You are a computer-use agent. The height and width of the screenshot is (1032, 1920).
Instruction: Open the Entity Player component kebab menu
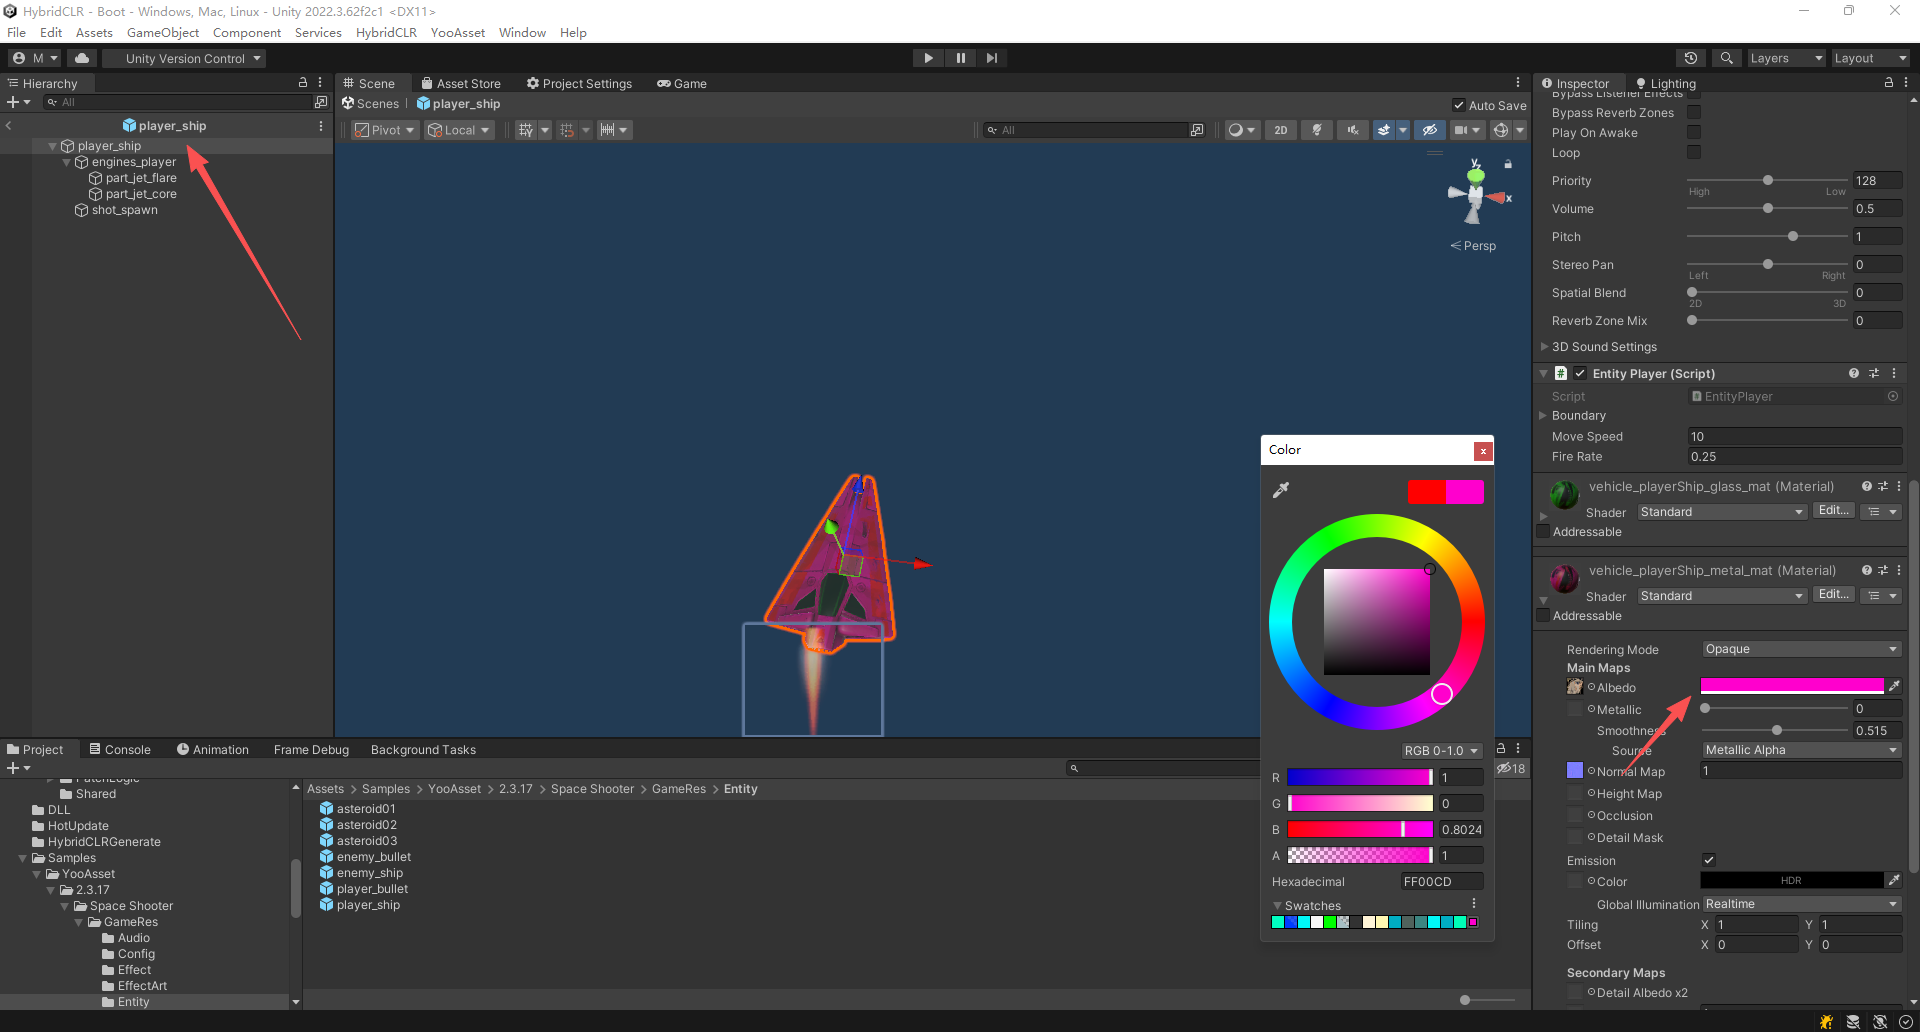(x=1894, y=373)
